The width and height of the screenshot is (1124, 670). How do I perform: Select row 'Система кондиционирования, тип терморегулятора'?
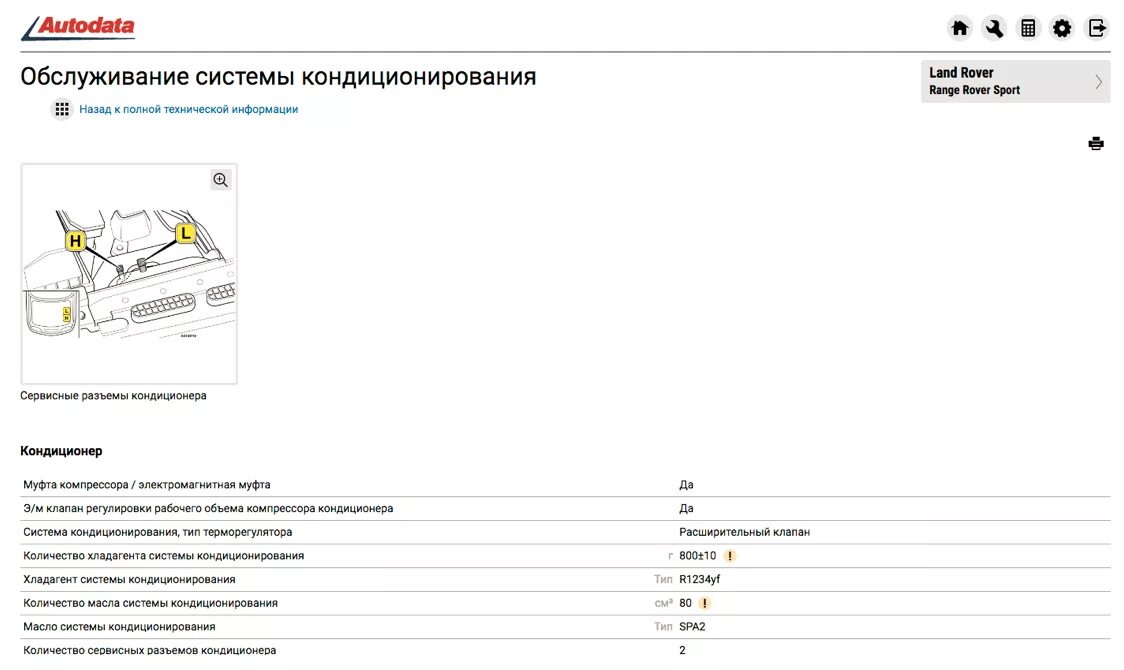coord(565,532)
